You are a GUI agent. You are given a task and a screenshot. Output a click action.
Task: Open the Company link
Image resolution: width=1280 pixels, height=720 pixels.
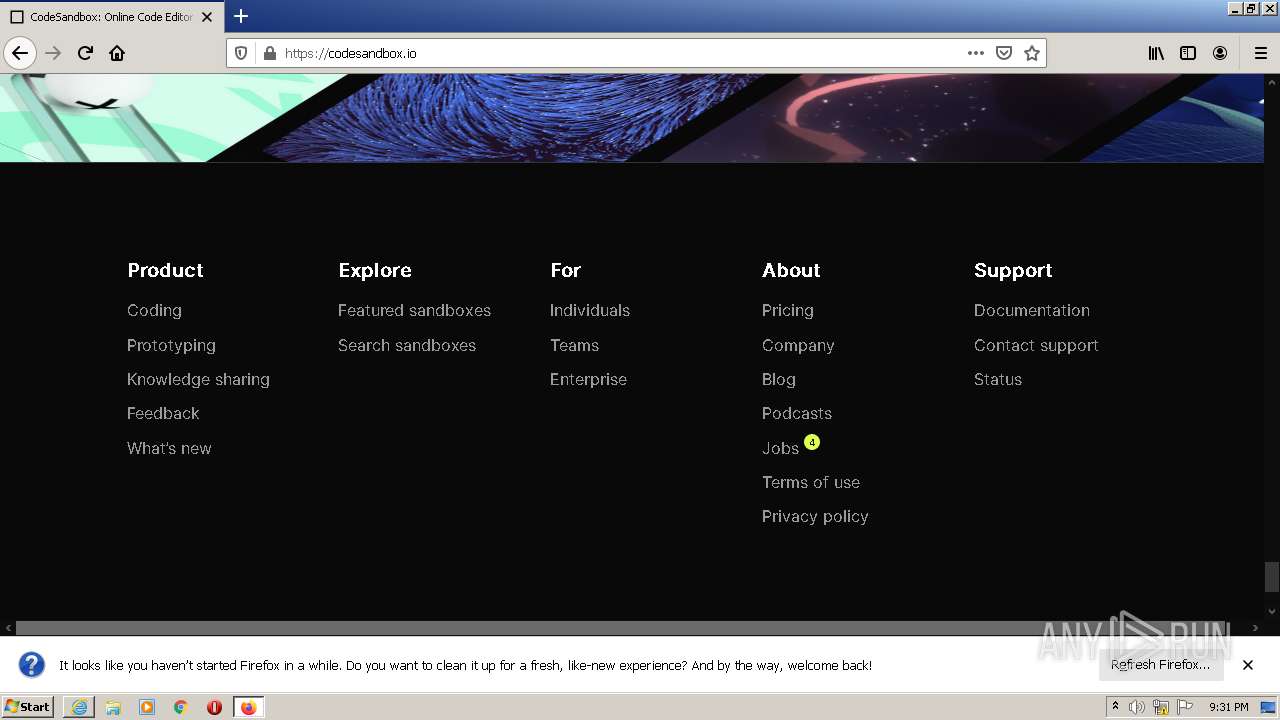tap(798, 345)
